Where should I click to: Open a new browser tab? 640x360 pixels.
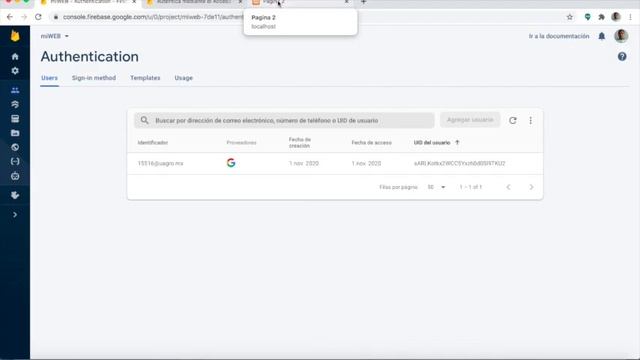[x=363, y=2]
